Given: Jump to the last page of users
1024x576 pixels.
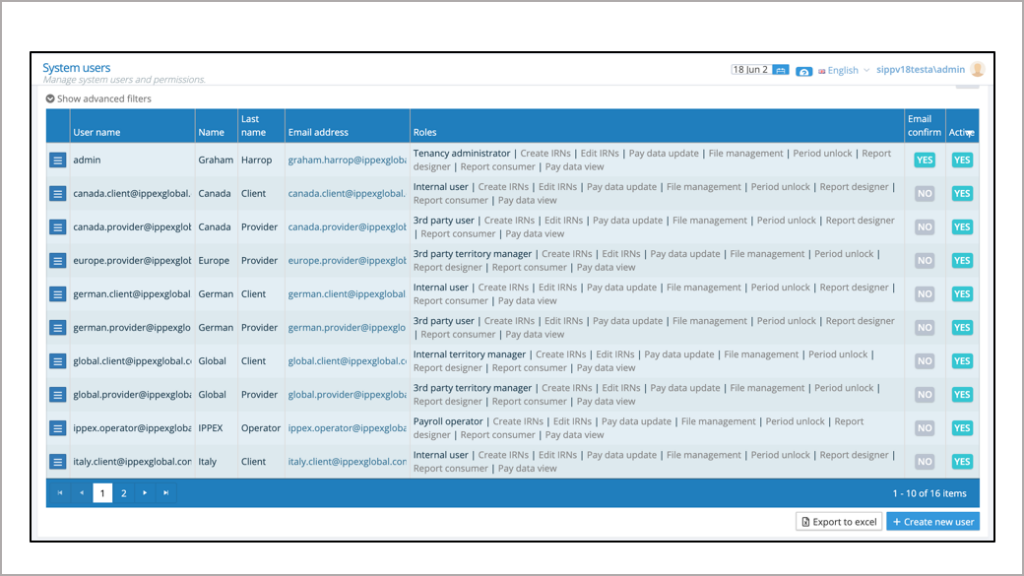Looking at the screenshot, I should [x=166, y=493].
